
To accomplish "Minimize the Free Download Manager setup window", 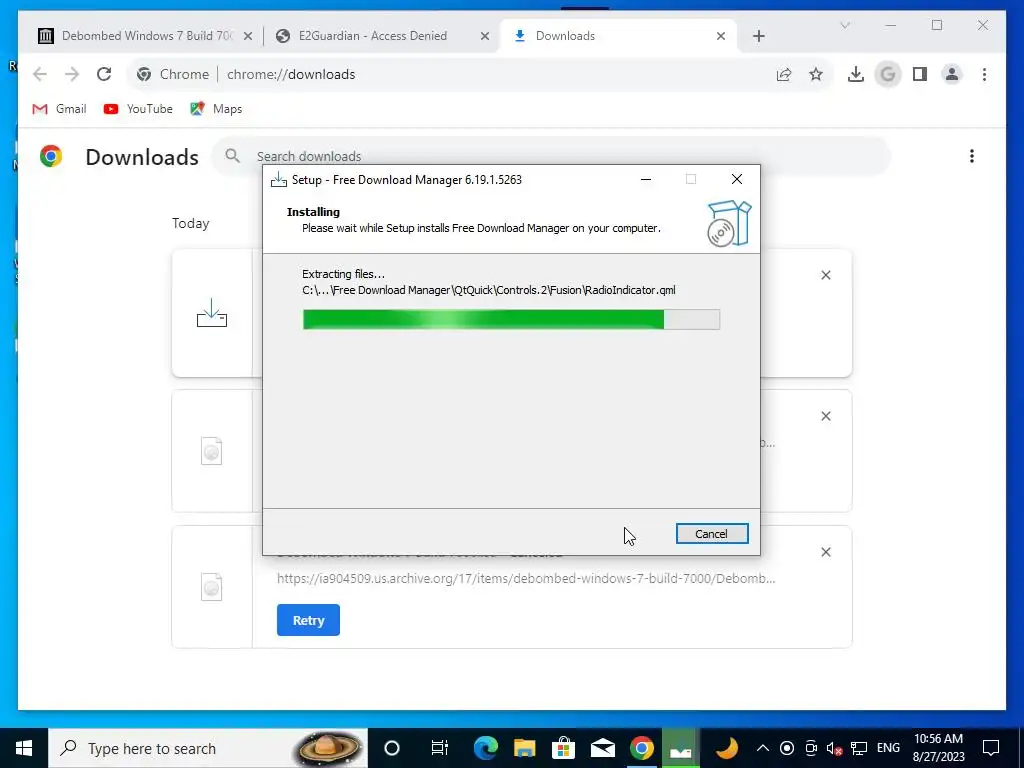I will pyautogui.click(x=646, y=179).
